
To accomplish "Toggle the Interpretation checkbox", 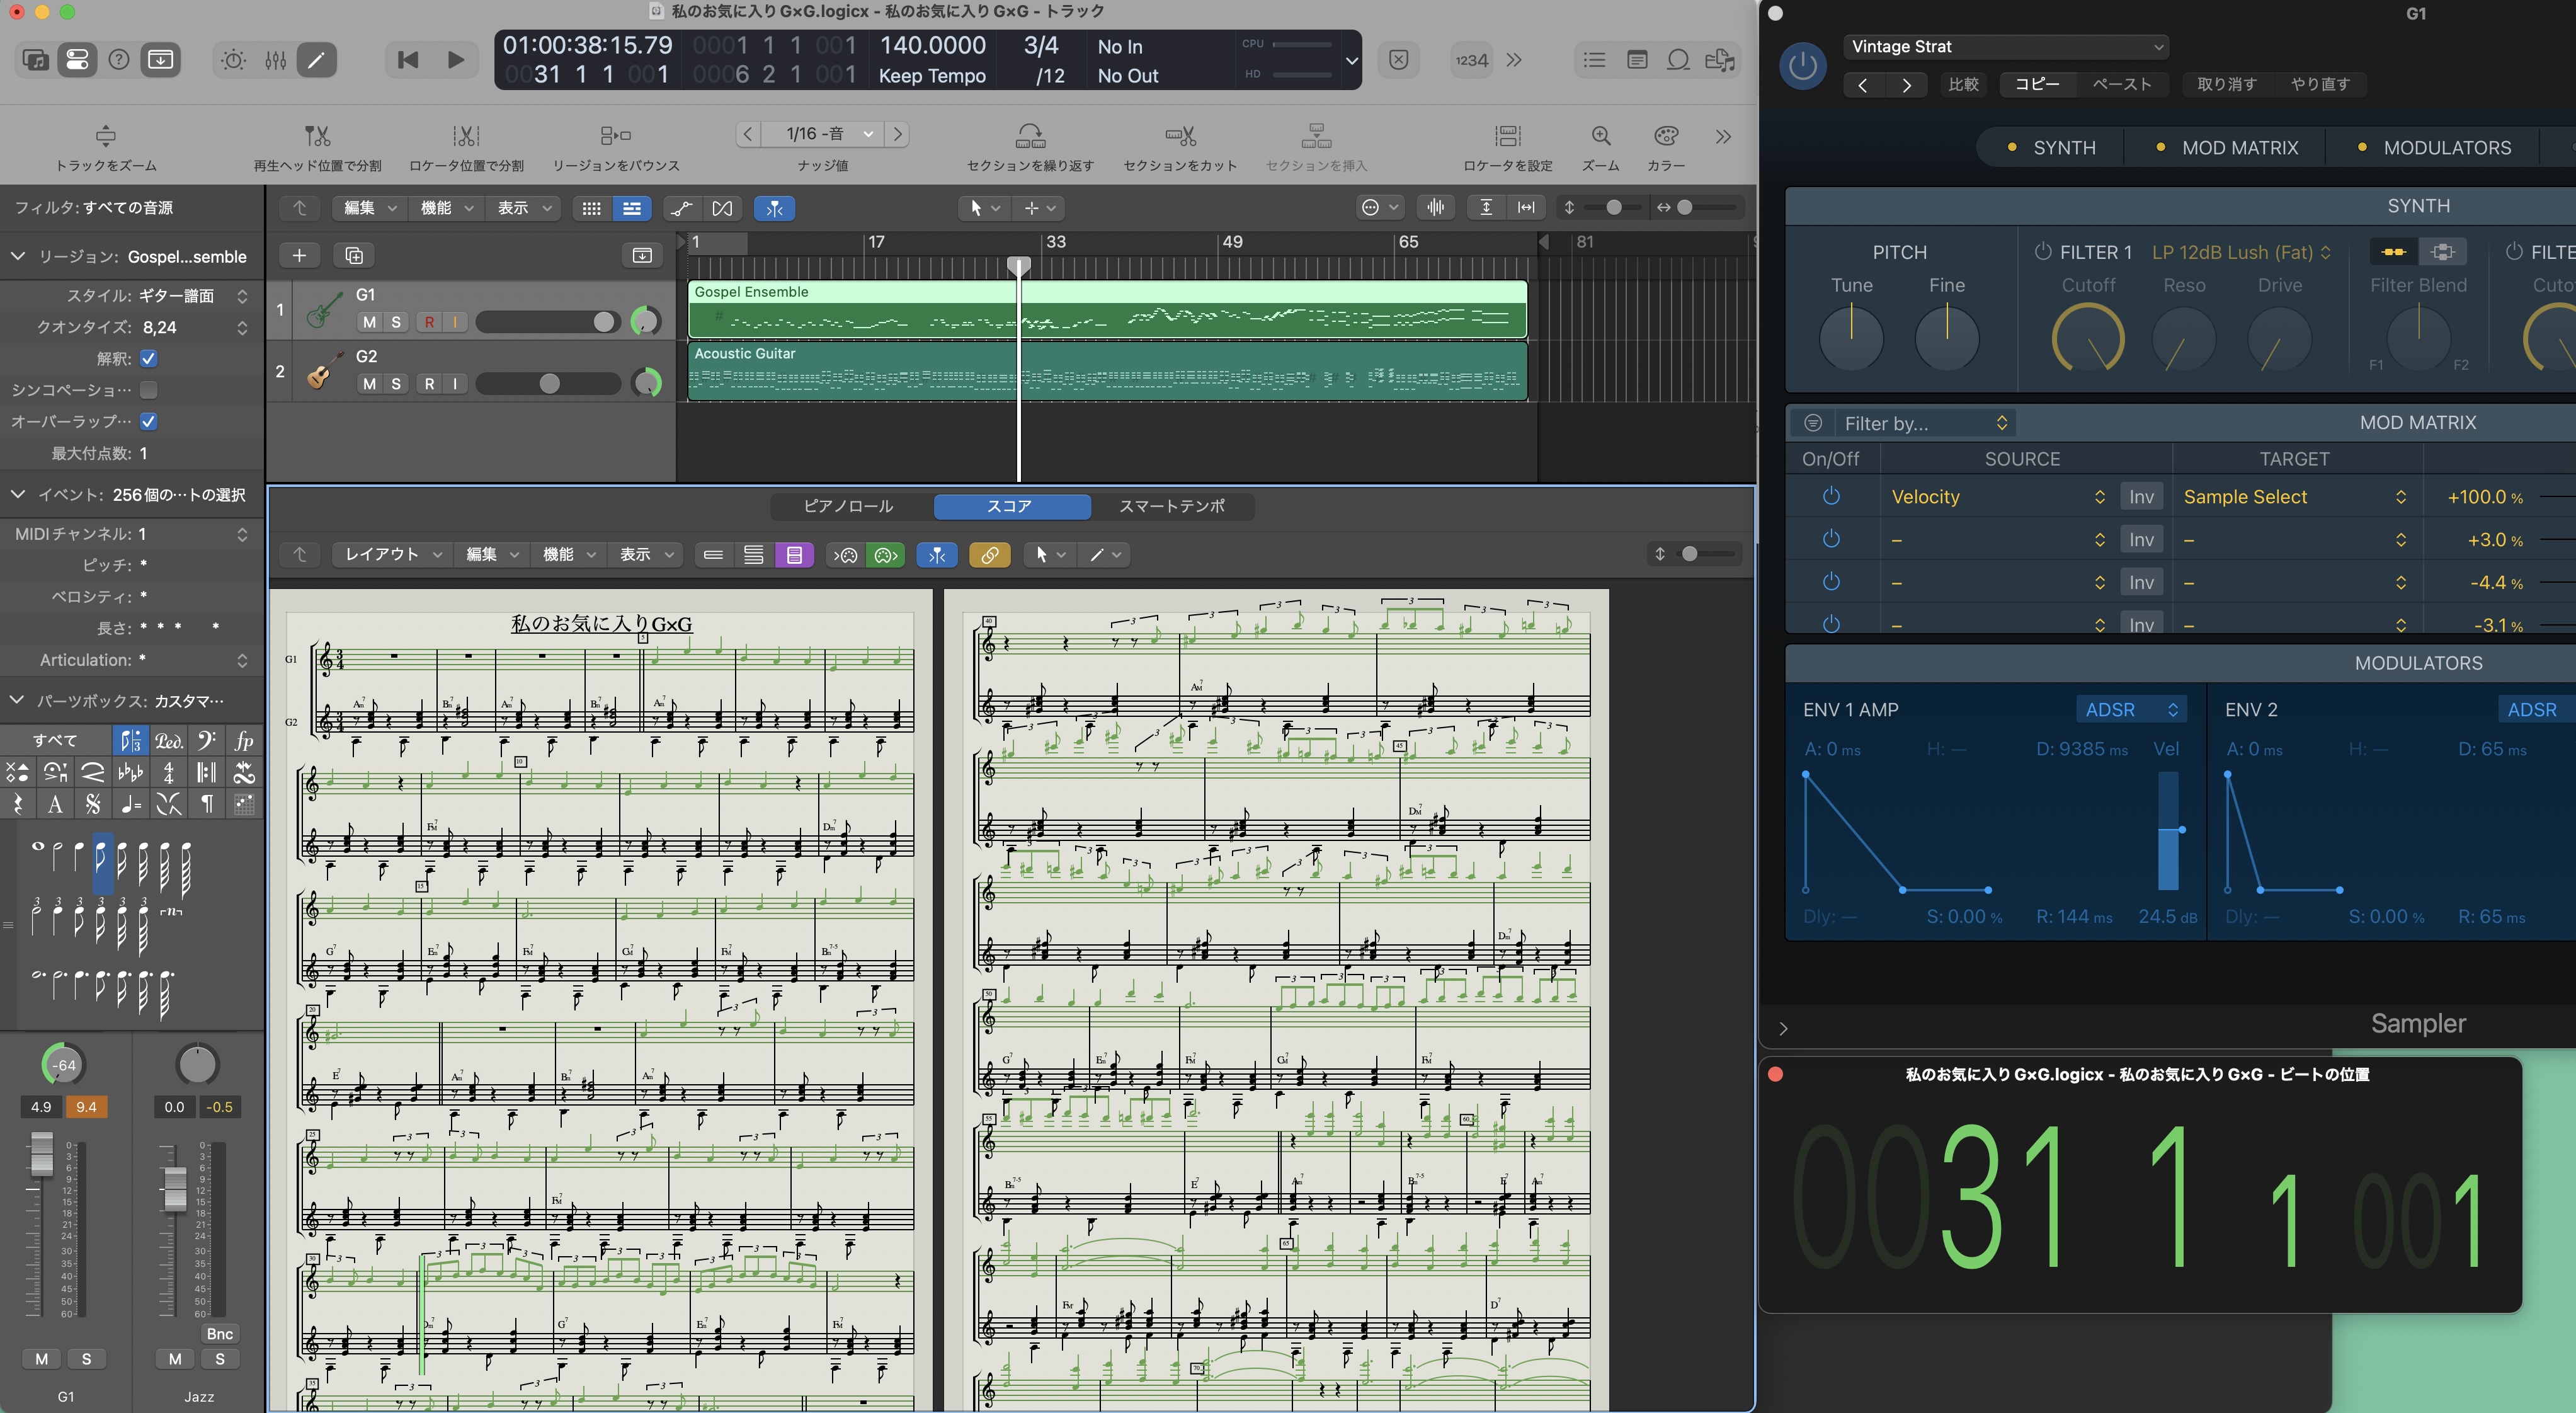I will tap(149, 358).
